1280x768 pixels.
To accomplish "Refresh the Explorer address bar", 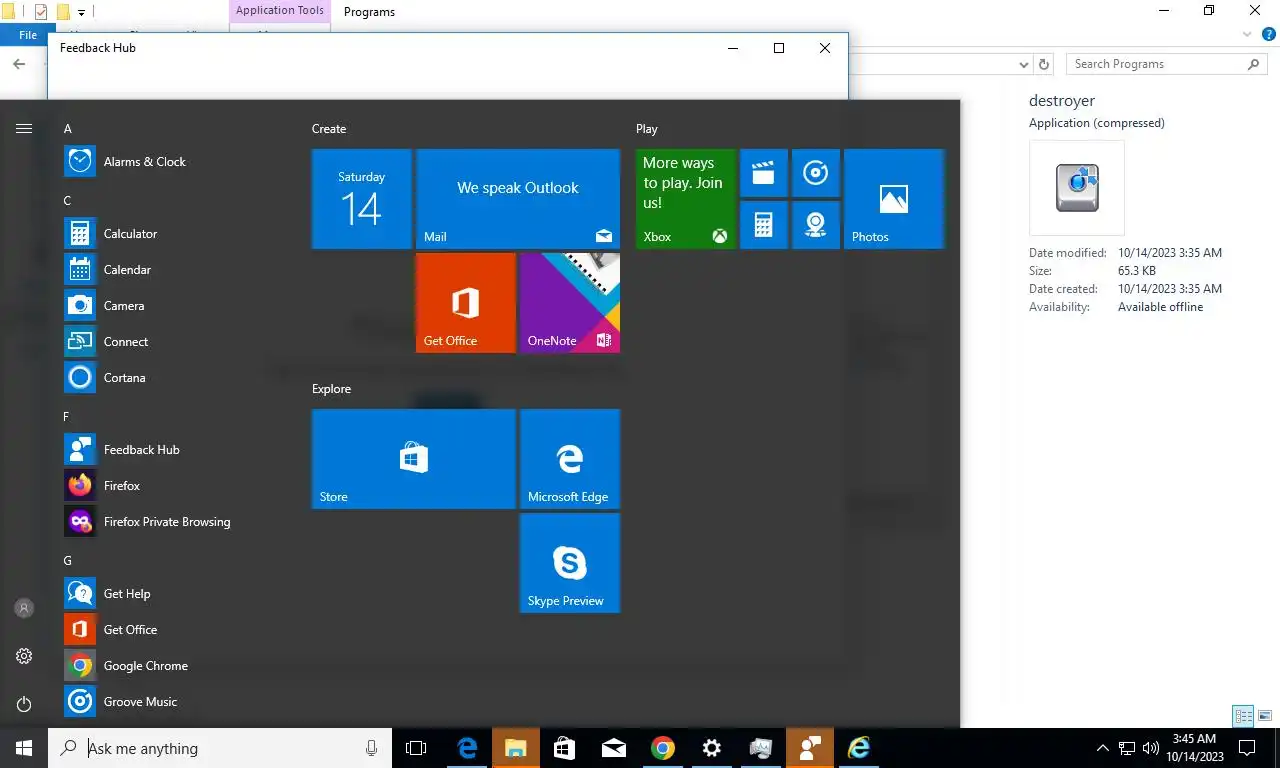I will click(1044, 64).
